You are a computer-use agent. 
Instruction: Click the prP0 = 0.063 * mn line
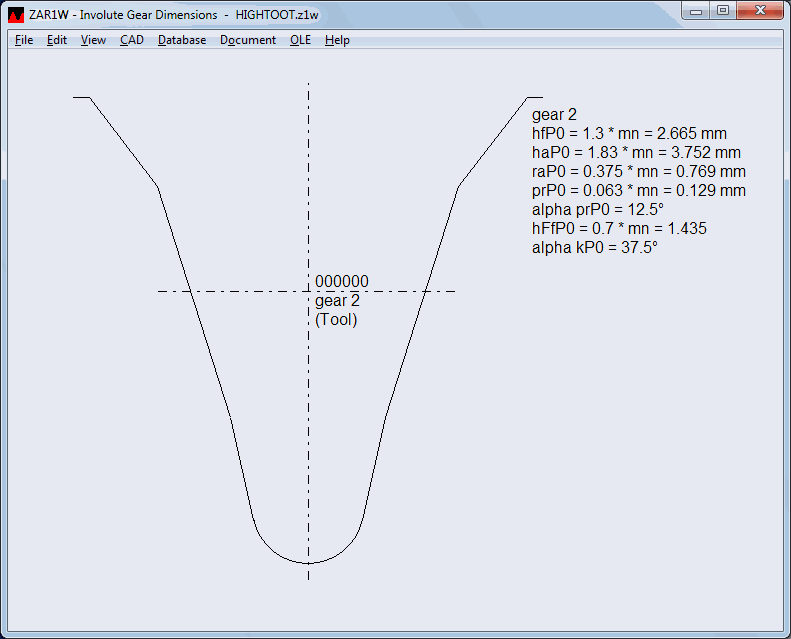[x=639, y=191]
